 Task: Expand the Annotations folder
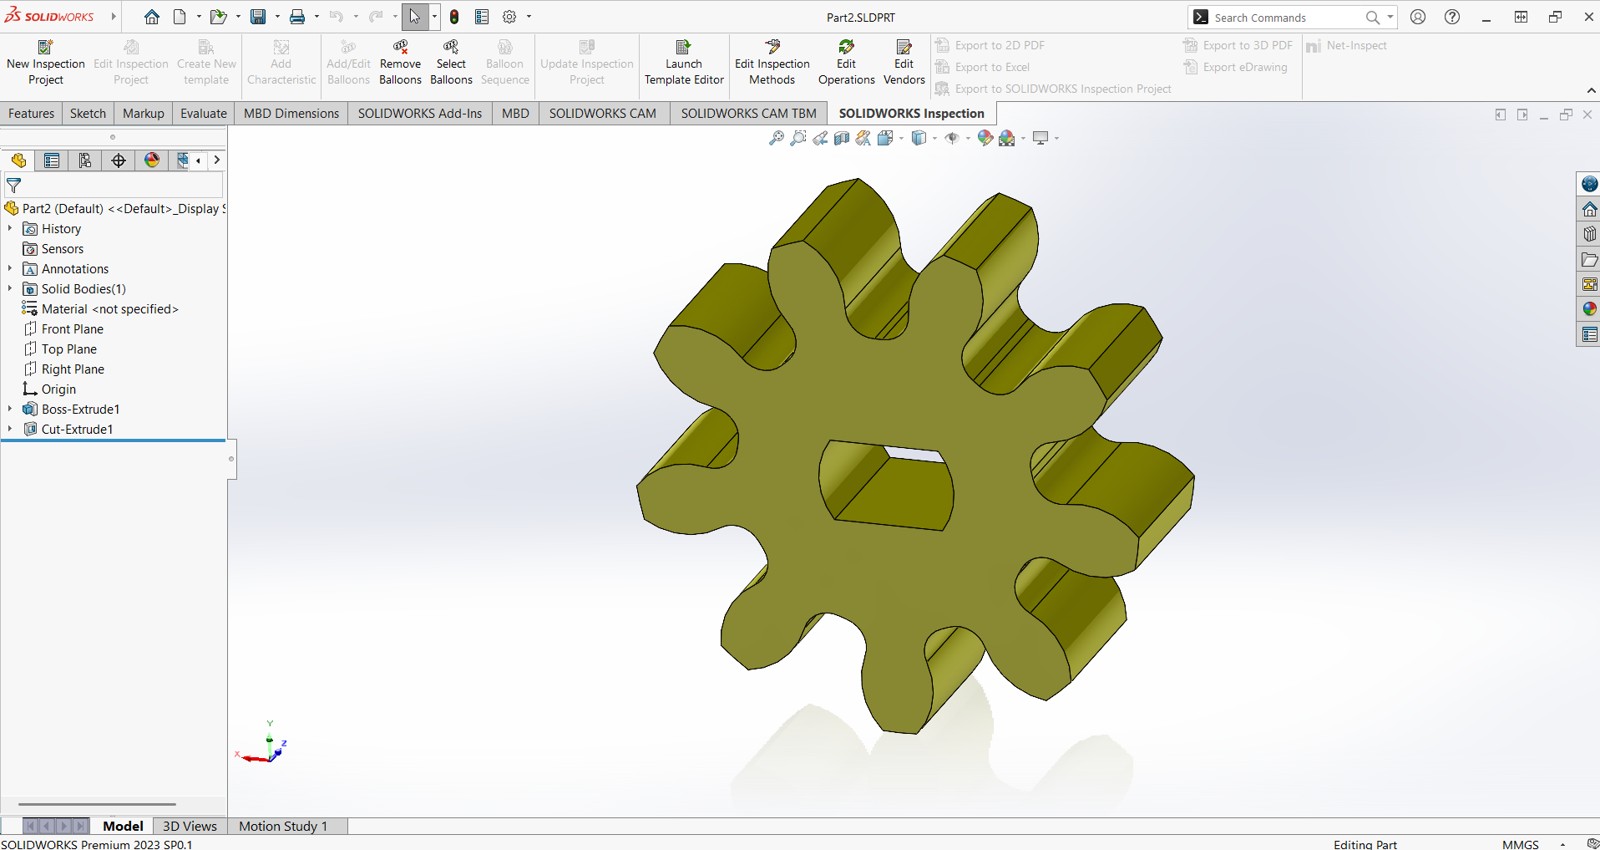coord(10,269)
